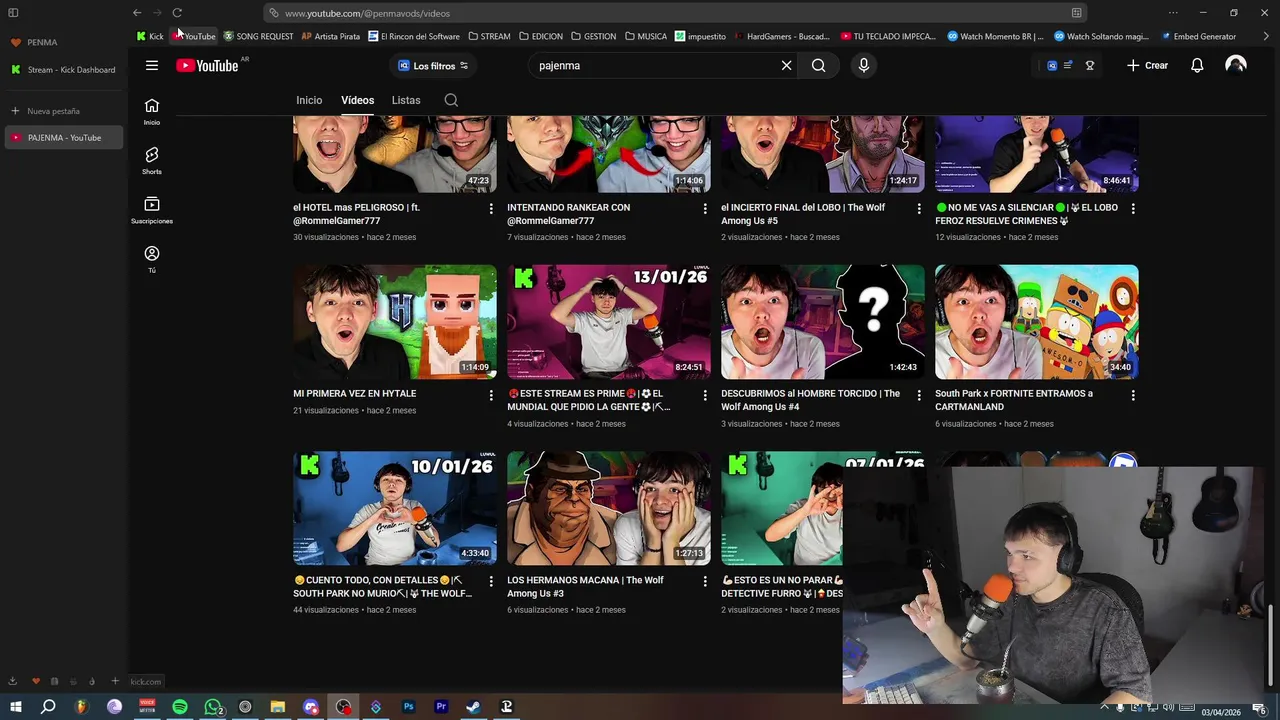Open the Tú sidebar section
This screenshot has width=1280, height=720.
click(x=152, y=259)
